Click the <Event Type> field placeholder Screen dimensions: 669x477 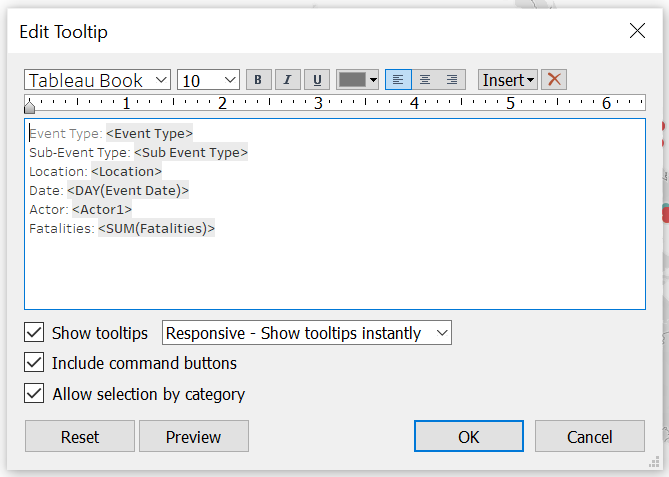149,134
